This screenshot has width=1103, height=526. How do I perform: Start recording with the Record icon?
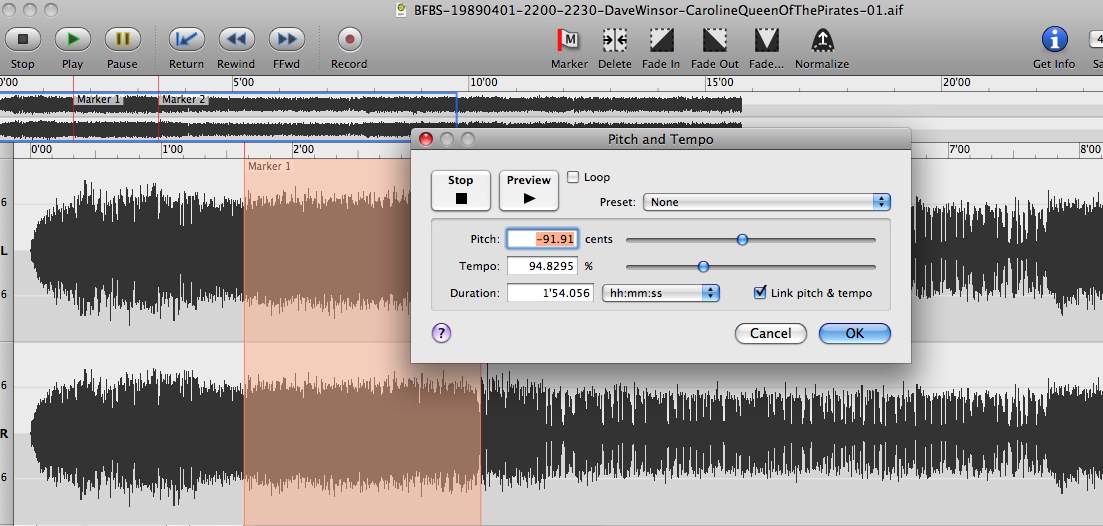click(x=349, y=40)
